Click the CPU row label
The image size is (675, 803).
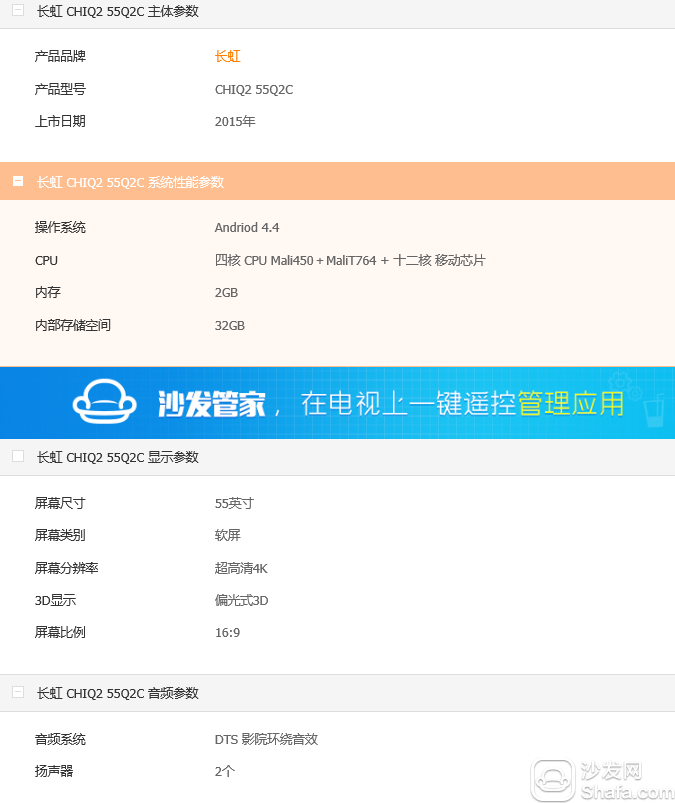[x=46, y=261]
